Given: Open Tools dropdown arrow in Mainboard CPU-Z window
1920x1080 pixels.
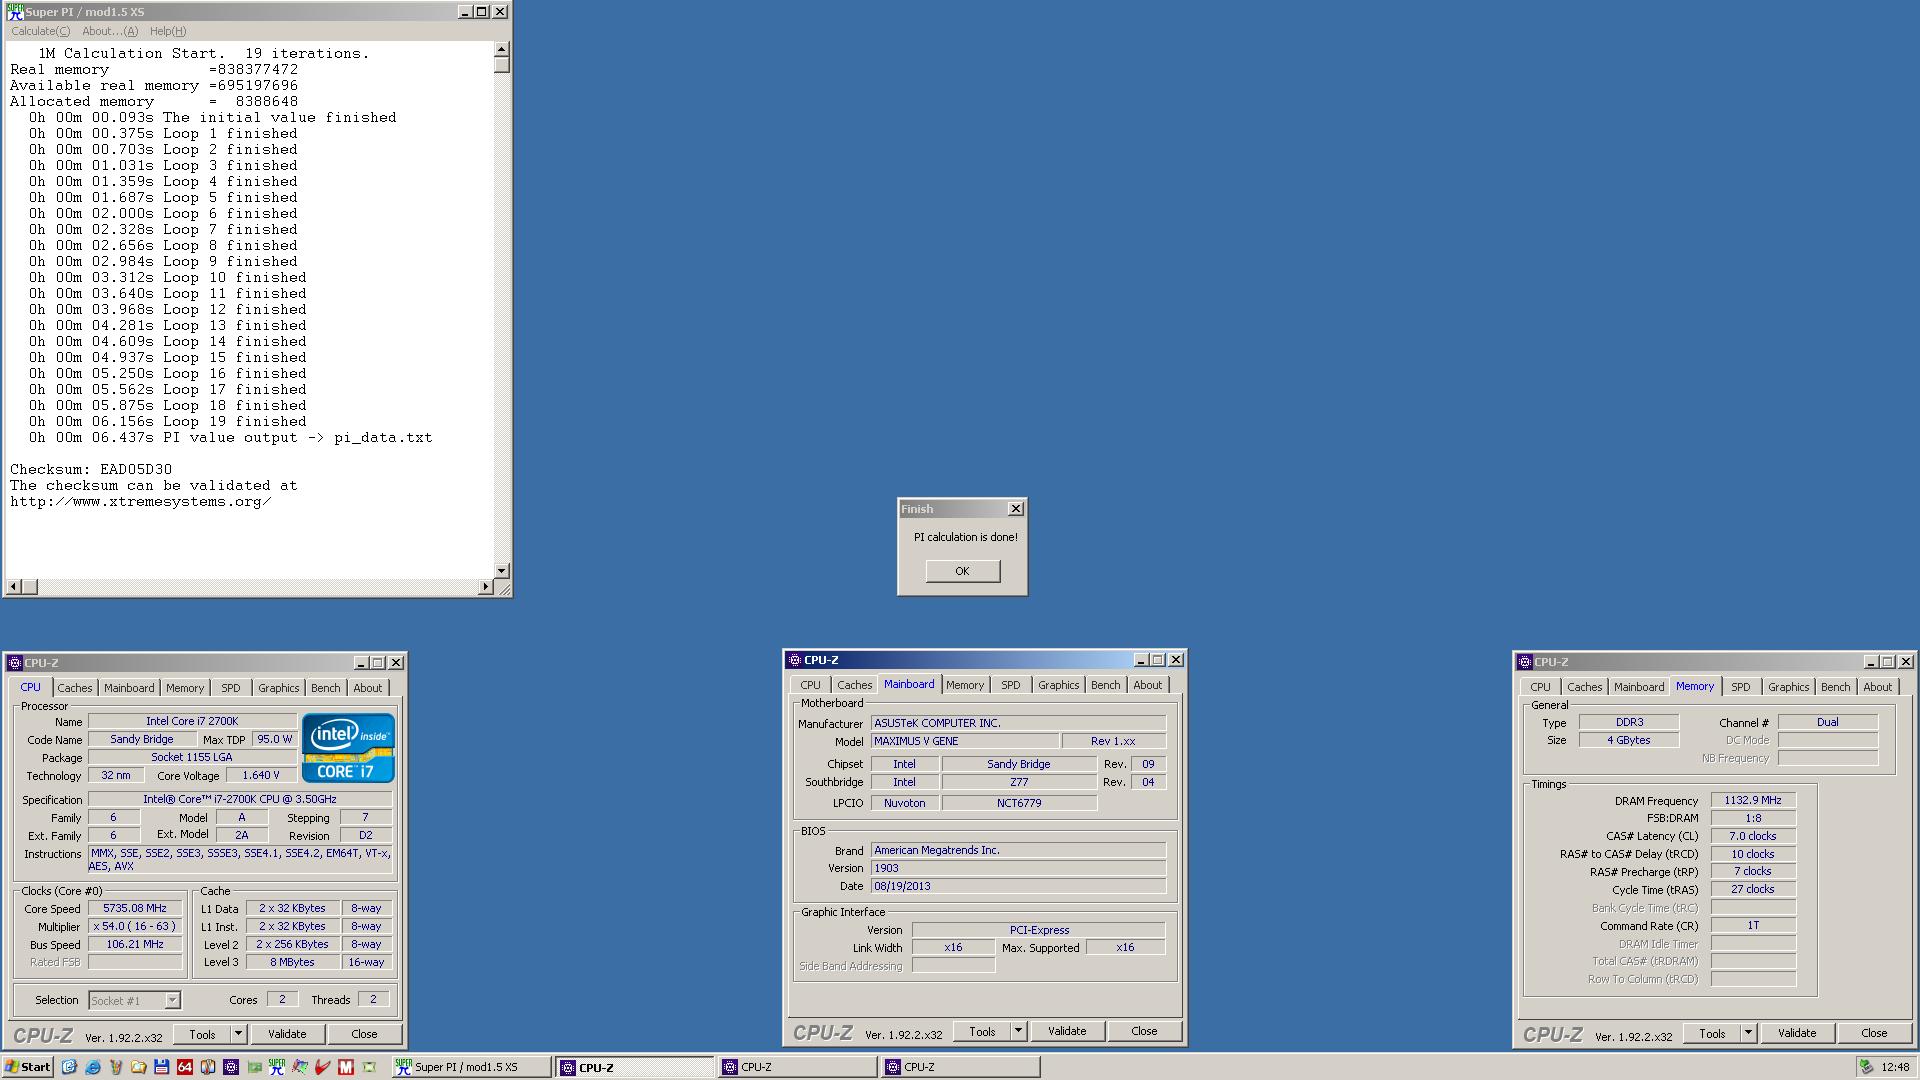Looking at the screenshot, I should pos(1018,1031).
